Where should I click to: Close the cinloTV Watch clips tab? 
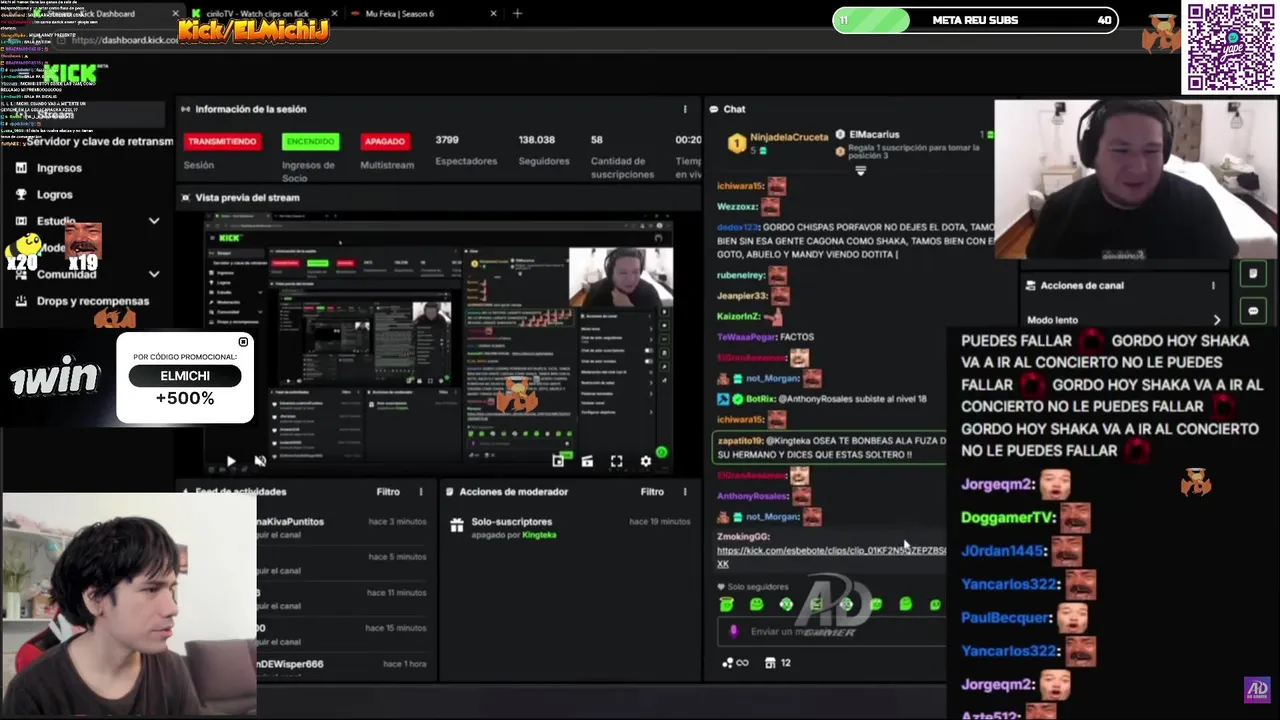pyautogui.click(x=334, y=14)
